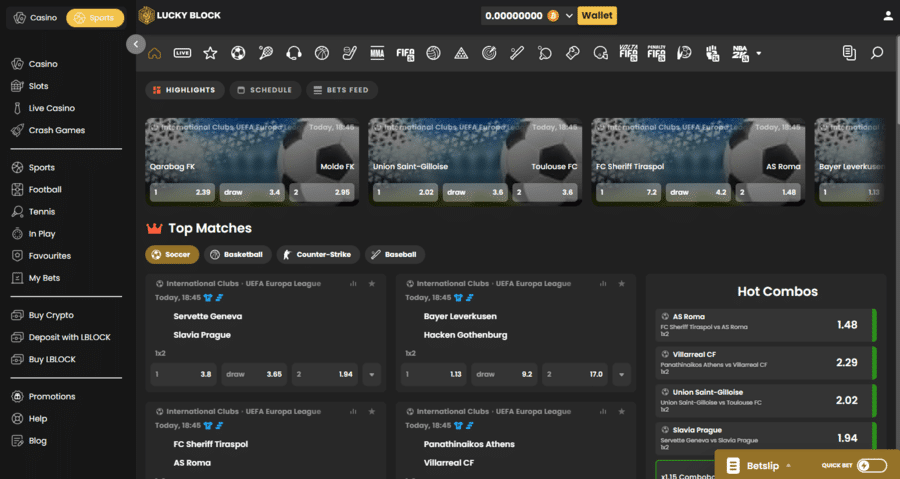Switch to Highlights tab
This screenshot has height=479, width=900.
coord(184,90)
